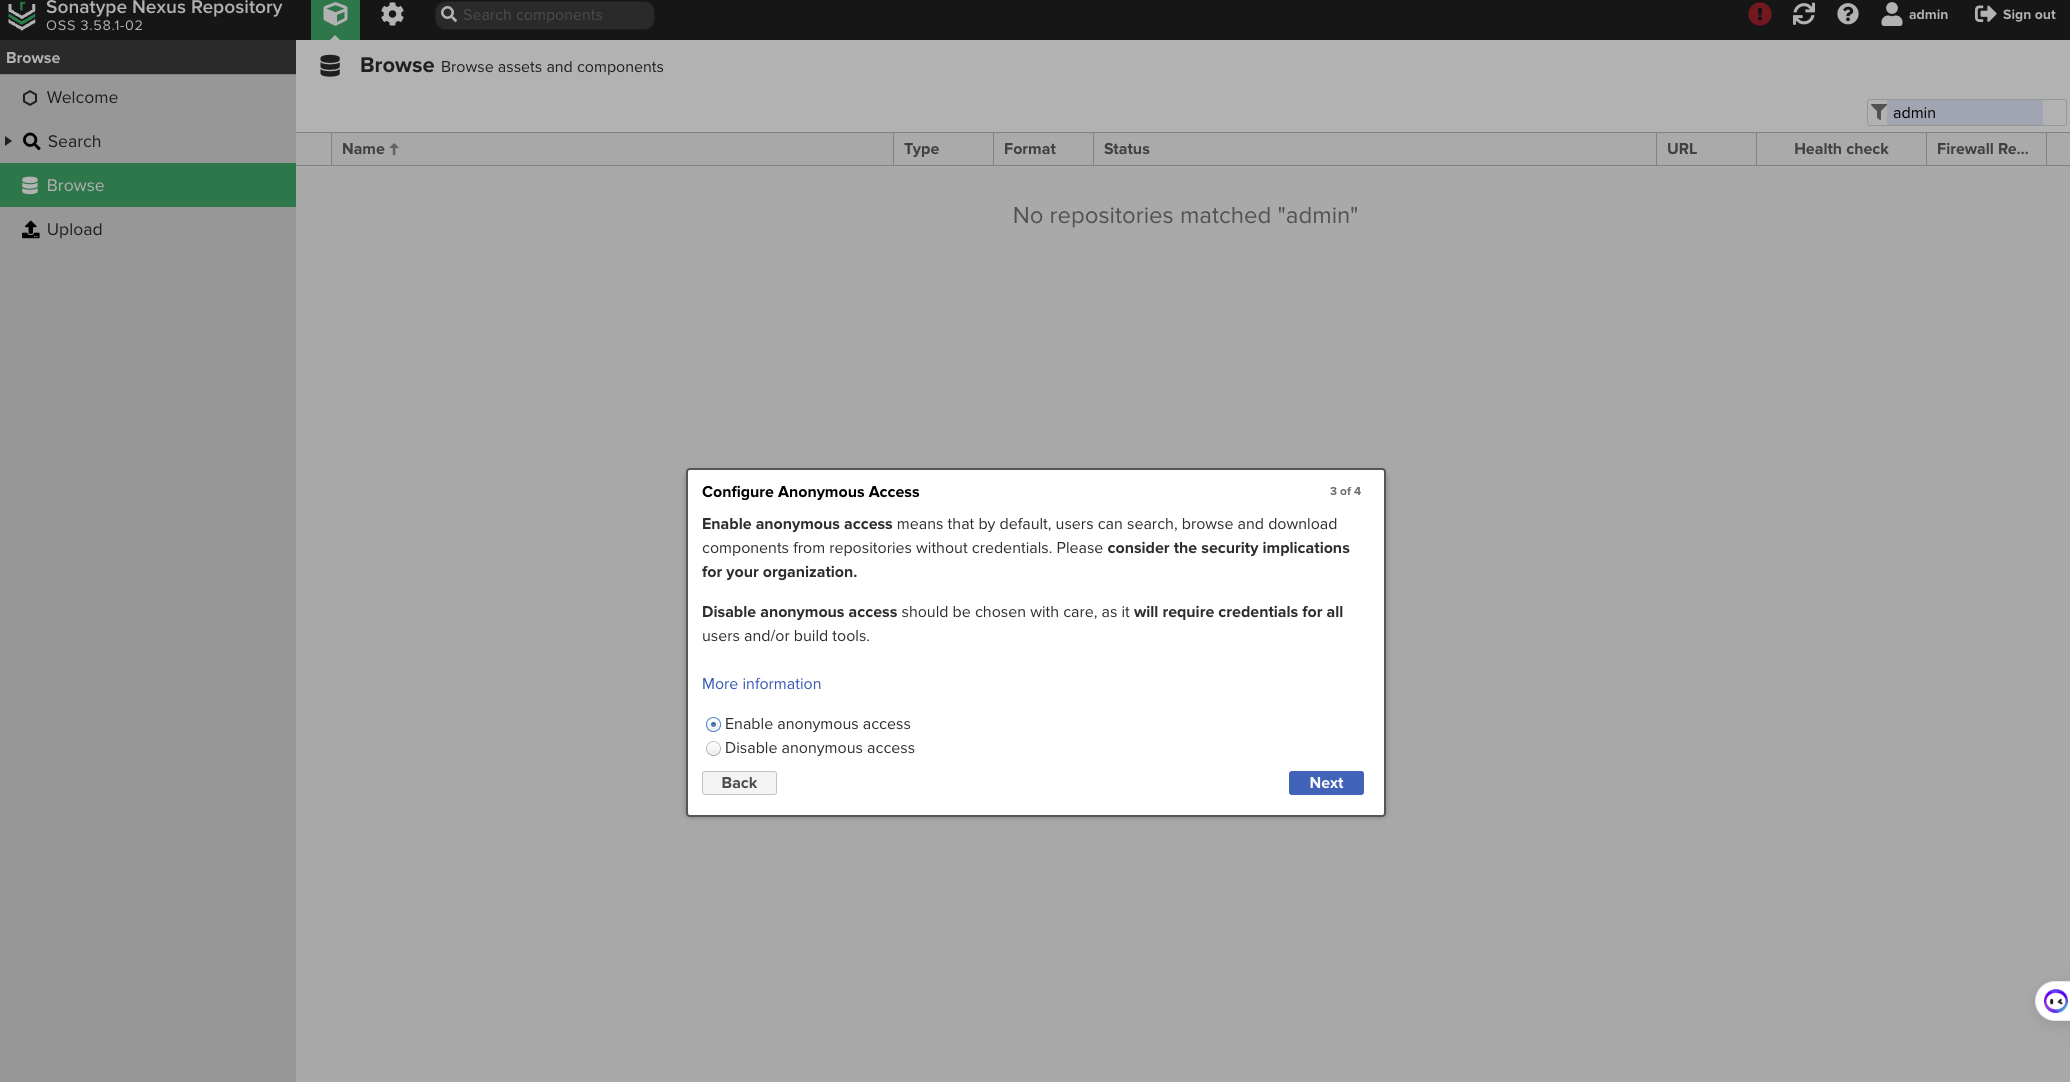Click the Back button in the dialog
This screenshot has height=1082, width=2070.
[x=739, y=783]
